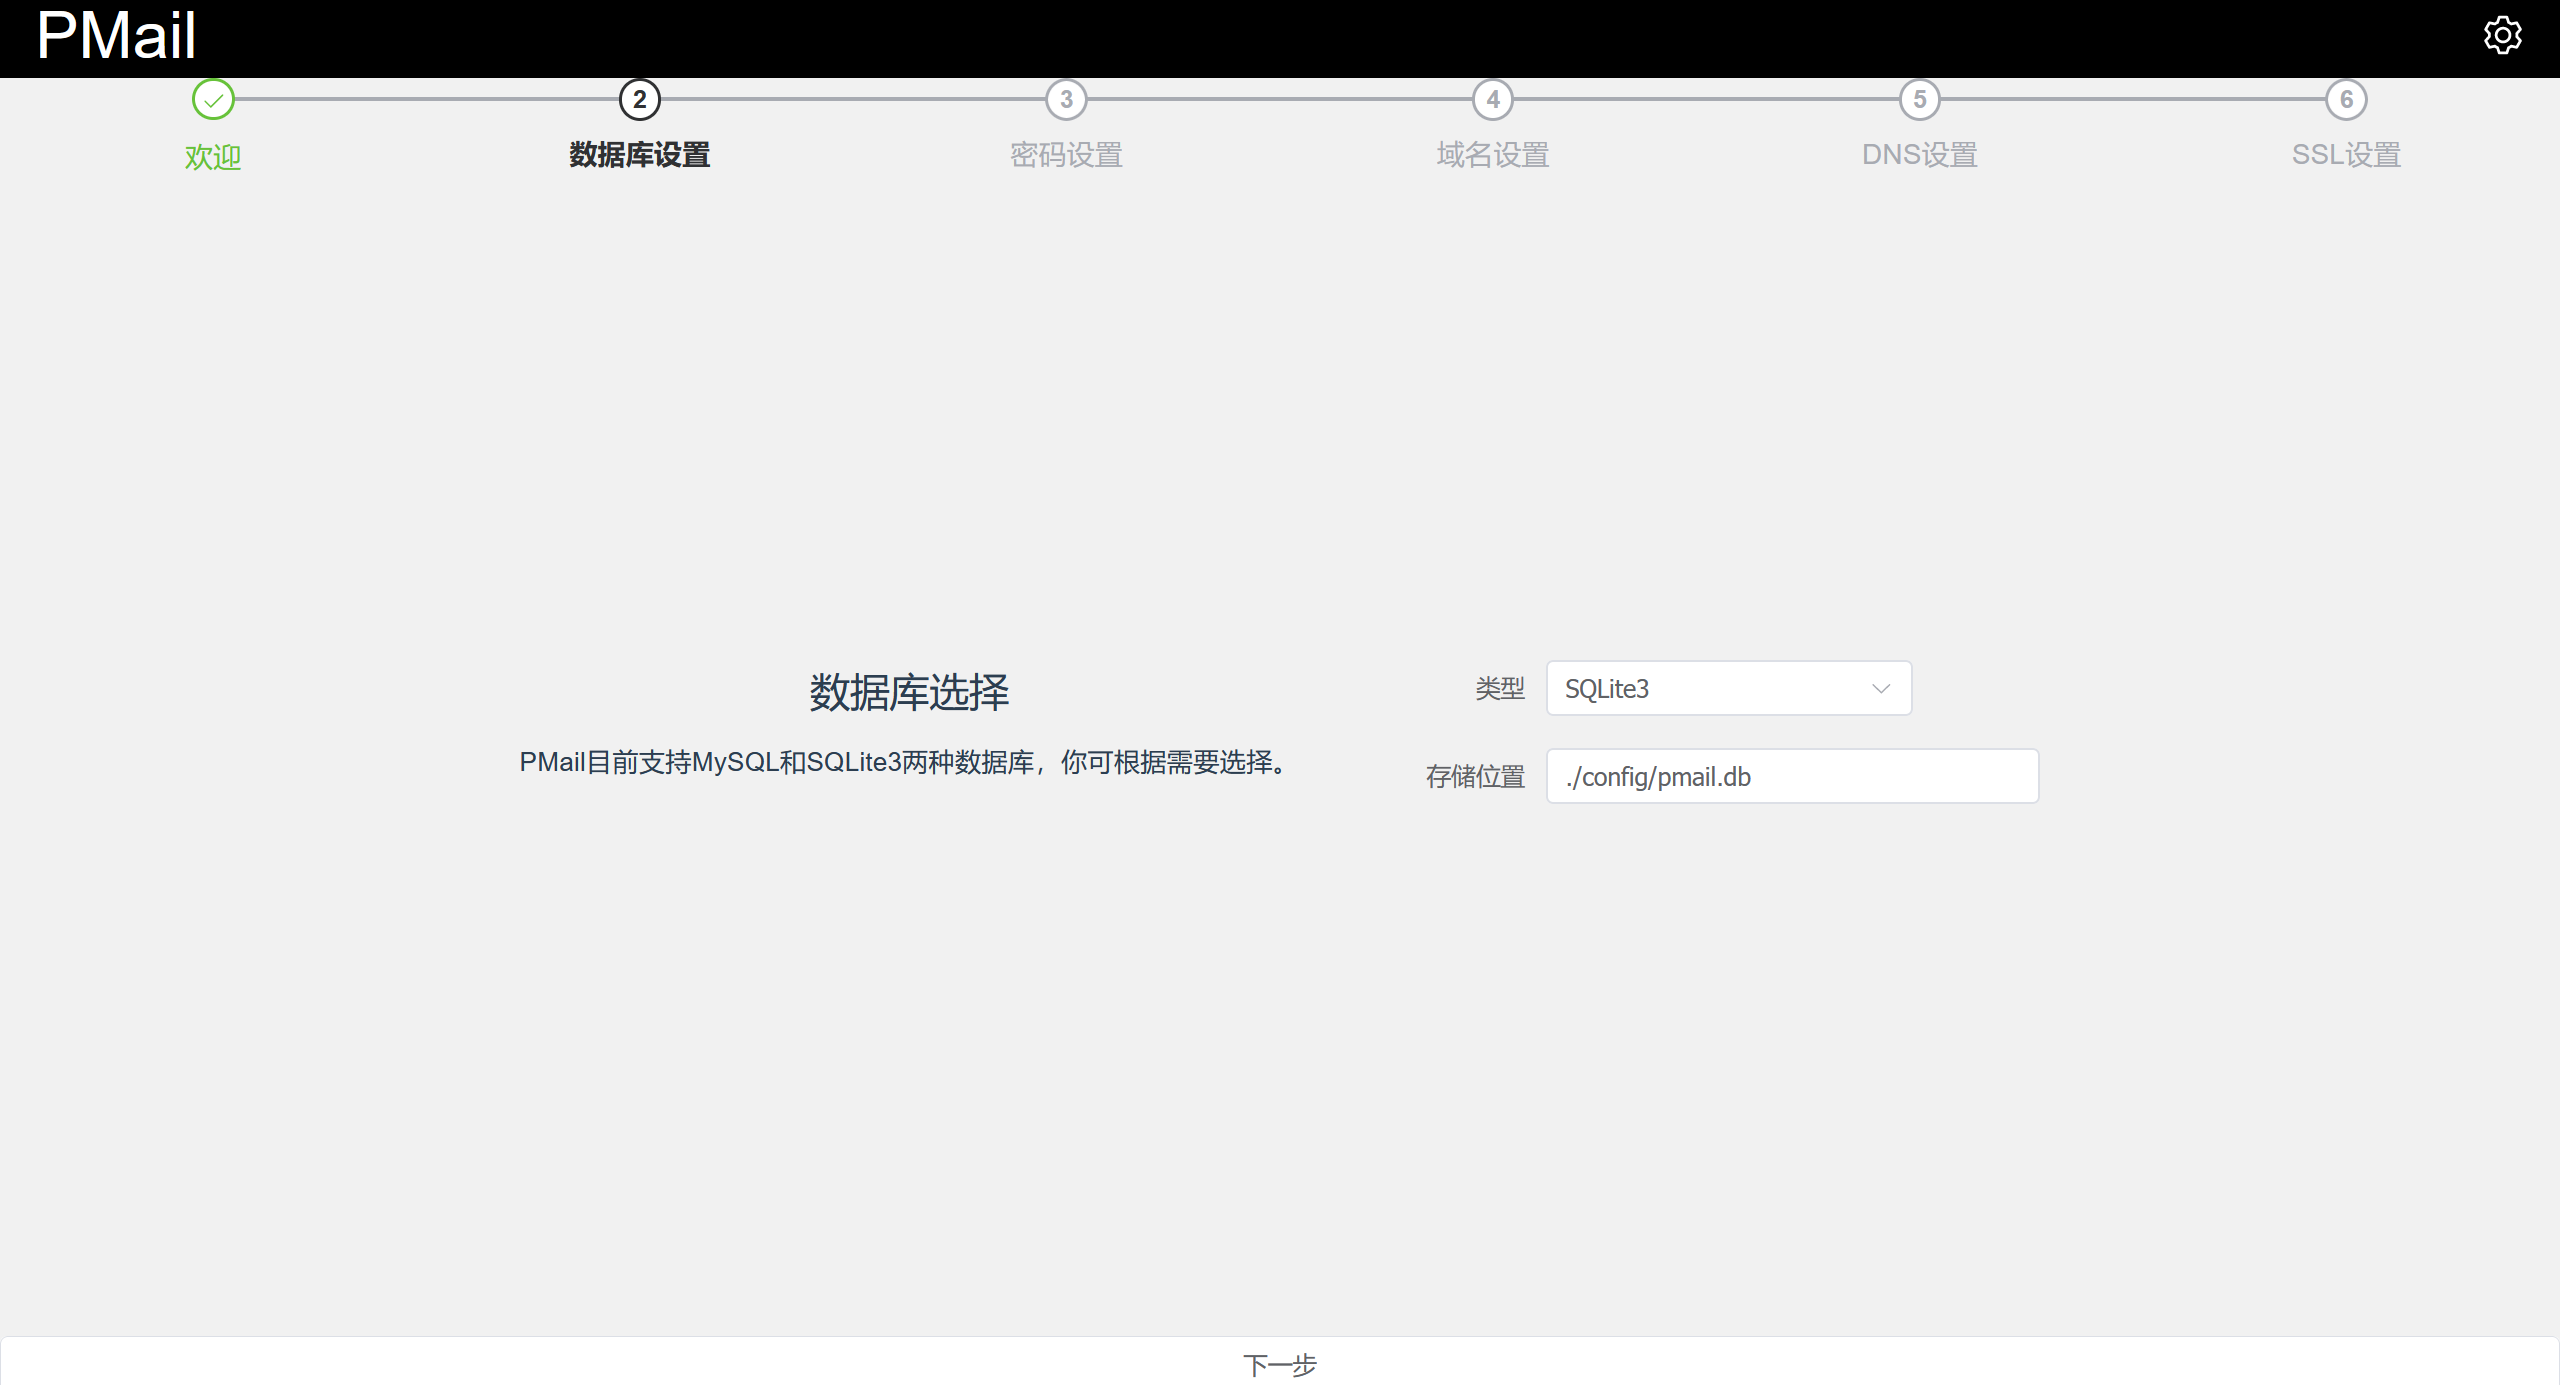Image resolution: width=2560 pixels, height=1385 pixels.
Task: Click the 存储位置 field label
Action: (1475, 776)
